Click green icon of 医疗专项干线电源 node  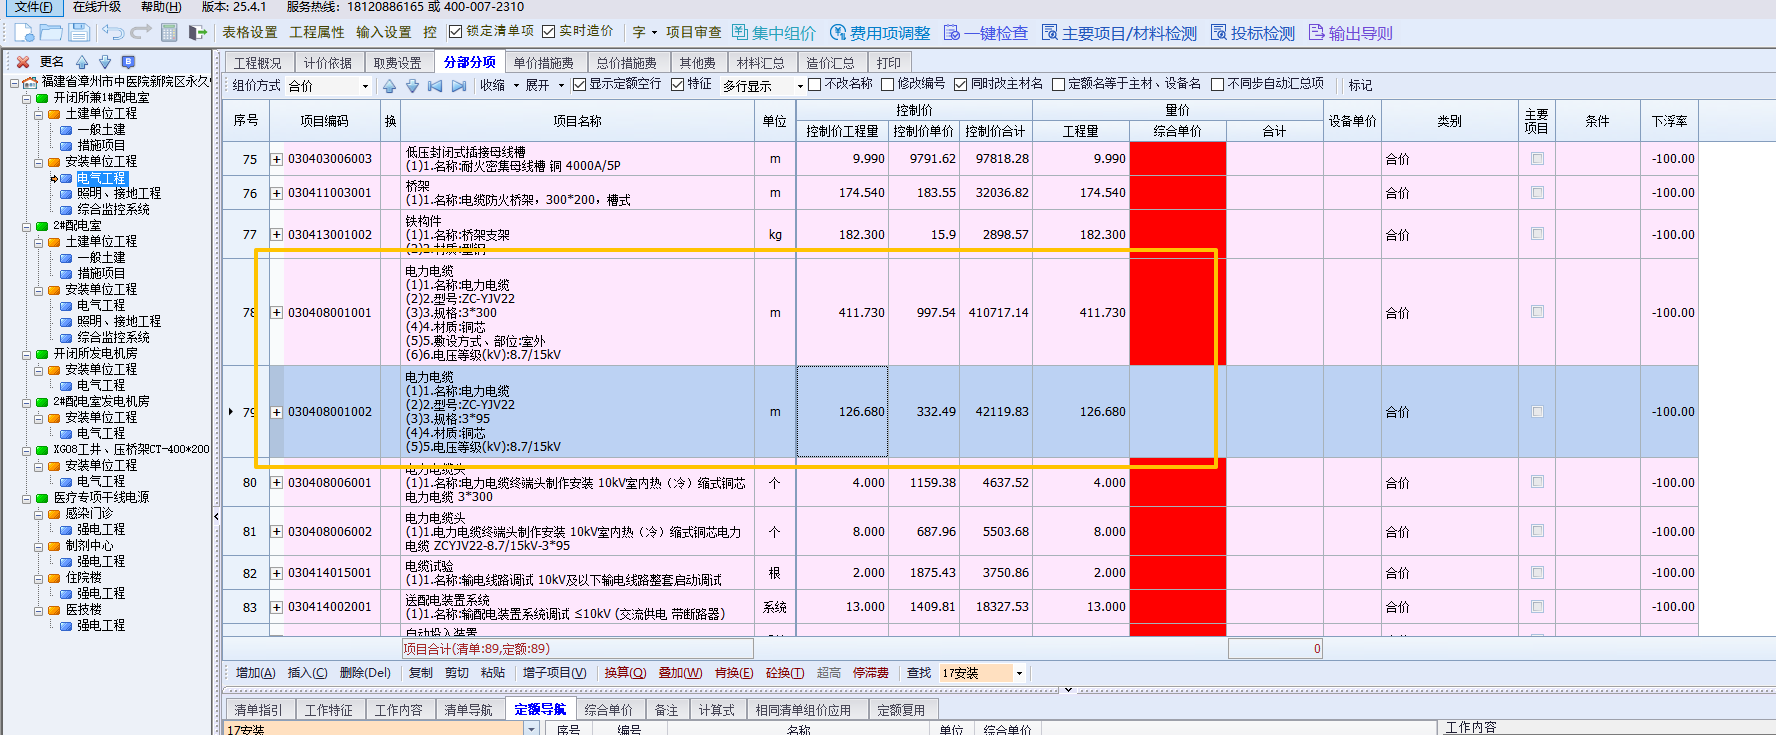pyautogui.click(x=42, y=498)
